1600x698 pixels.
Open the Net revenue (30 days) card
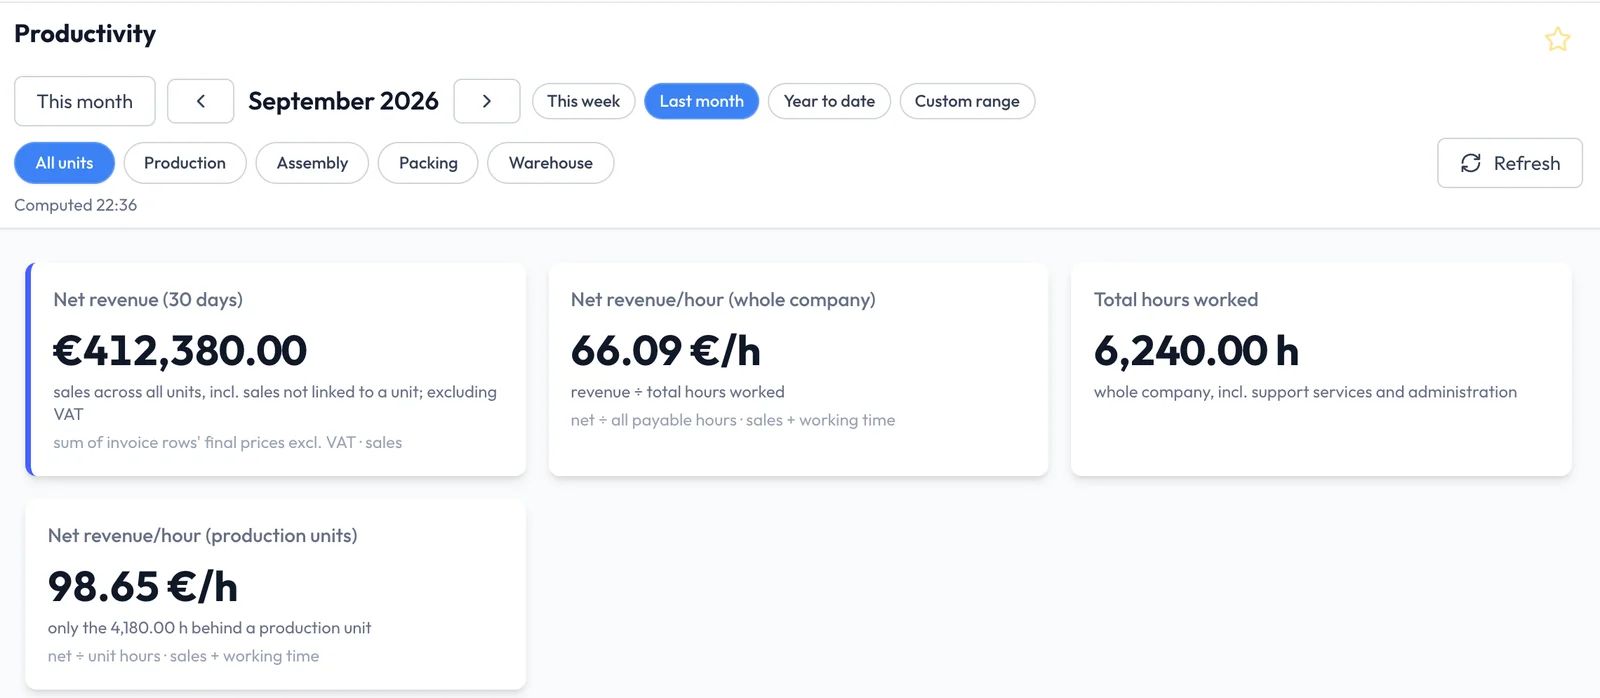coord(276,369)
